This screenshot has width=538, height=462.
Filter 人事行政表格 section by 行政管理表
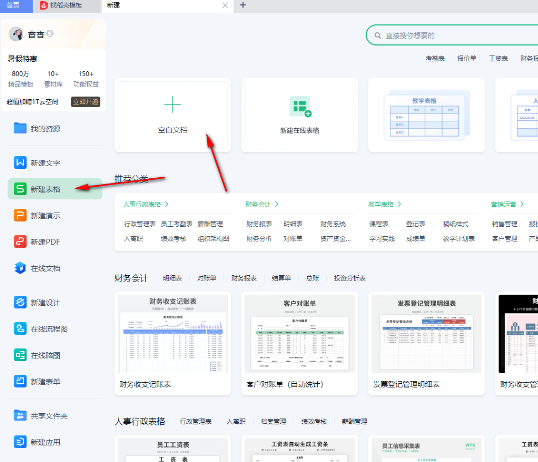point(196,421)
